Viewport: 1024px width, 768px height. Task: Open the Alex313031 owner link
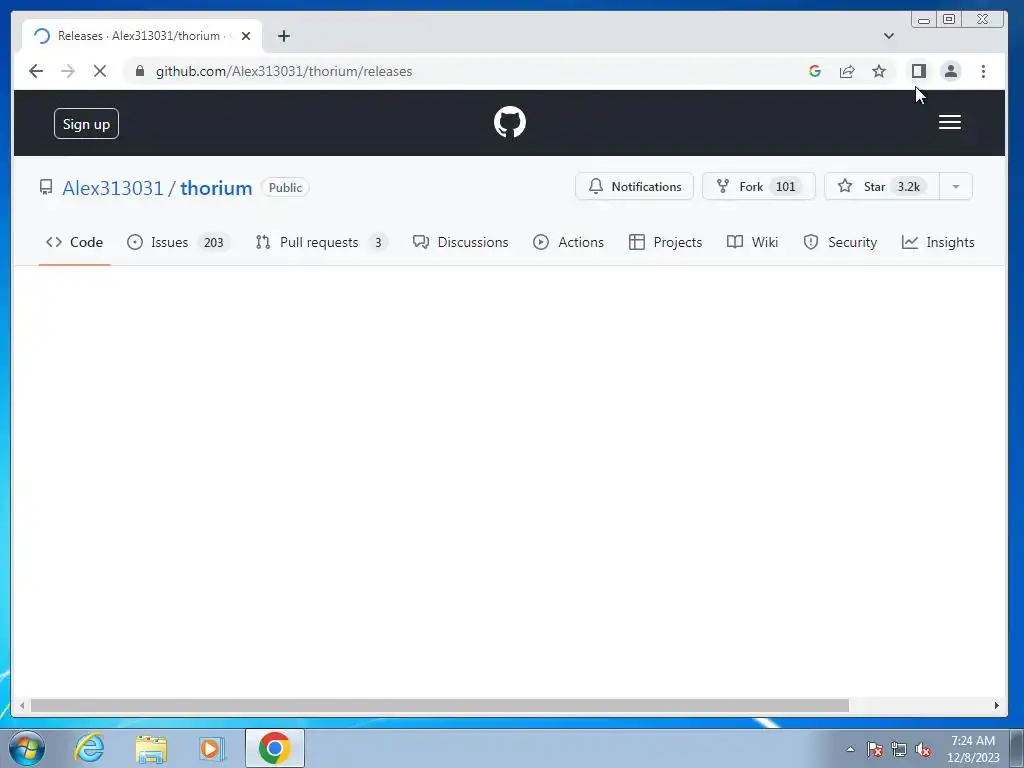[x=112, y=188]
